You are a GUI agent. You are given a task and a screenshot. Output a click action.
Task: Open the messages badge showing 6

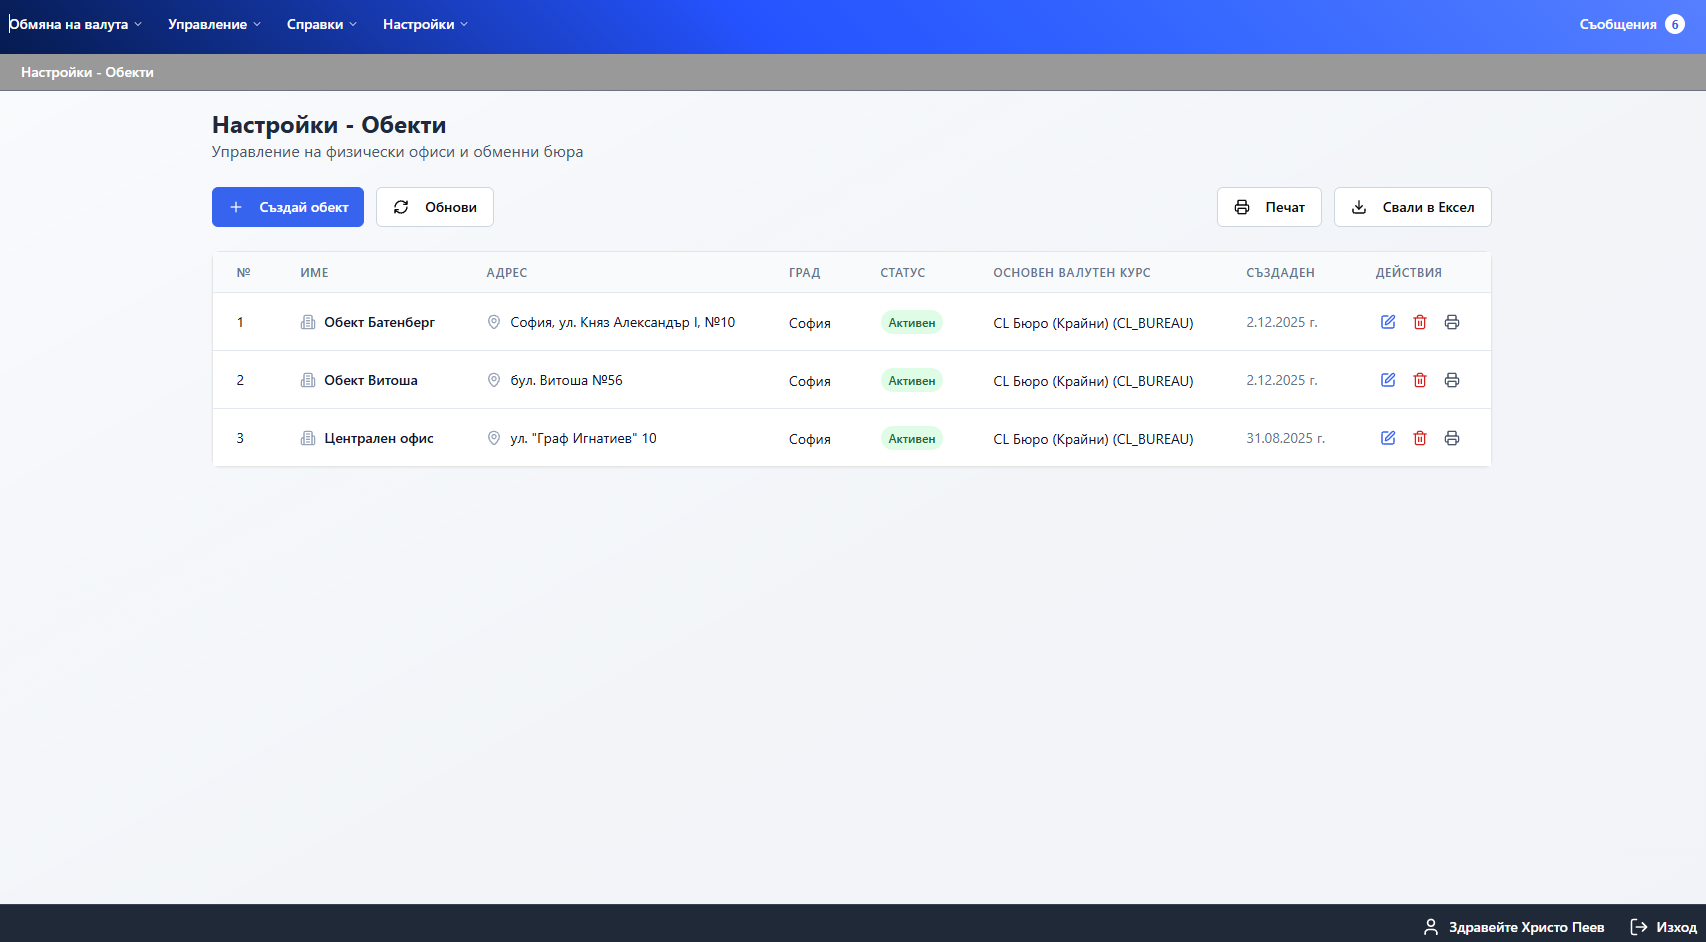pos(1675,24)
